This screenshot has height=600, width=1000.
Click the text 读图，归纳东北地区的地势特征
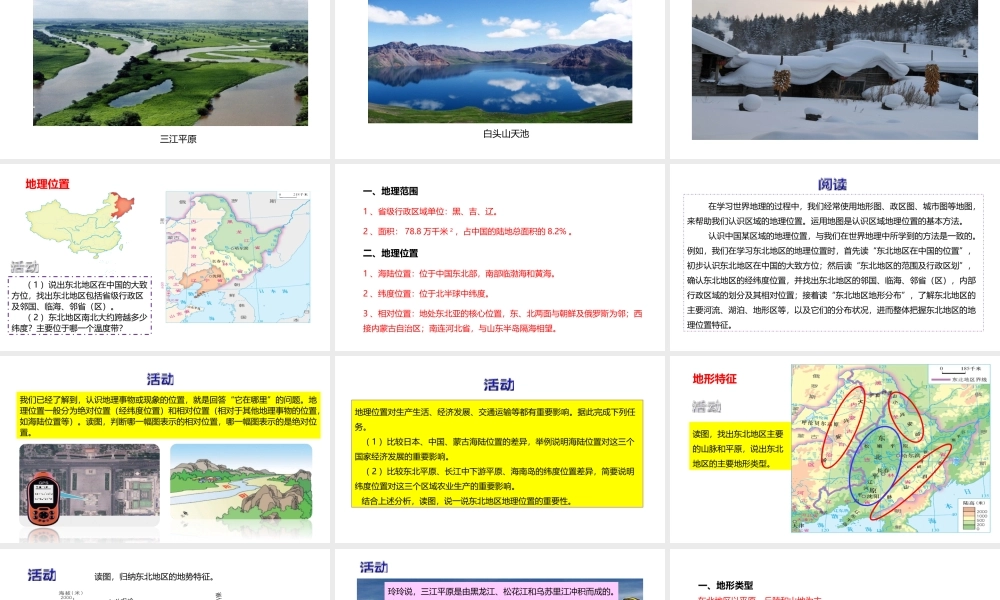coord(154,576)
